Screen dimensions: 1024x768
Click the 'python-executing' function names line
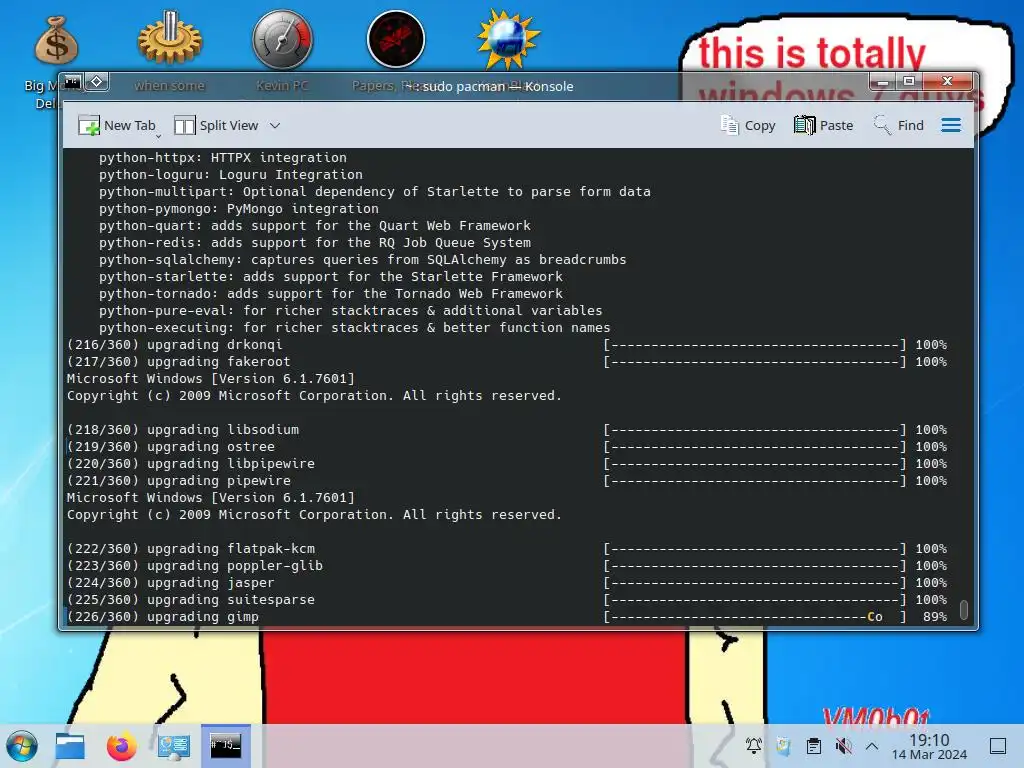(x=355, y=327)
